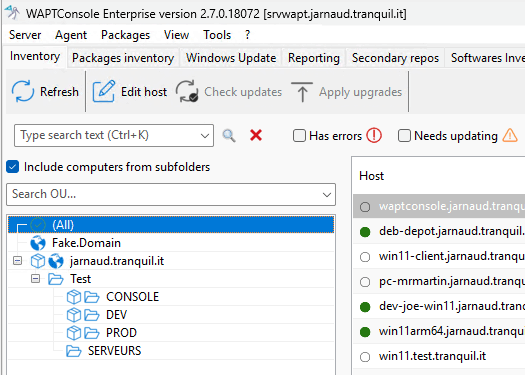Click the PROD folder icon

click(92, 333)
